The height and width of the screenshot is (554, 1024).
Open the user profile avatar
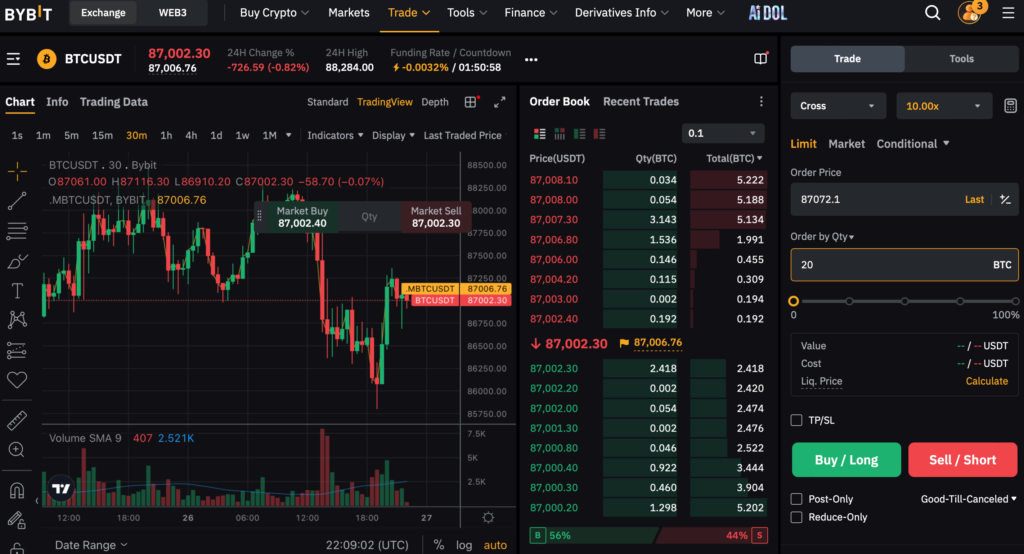(x=970, y=12)
